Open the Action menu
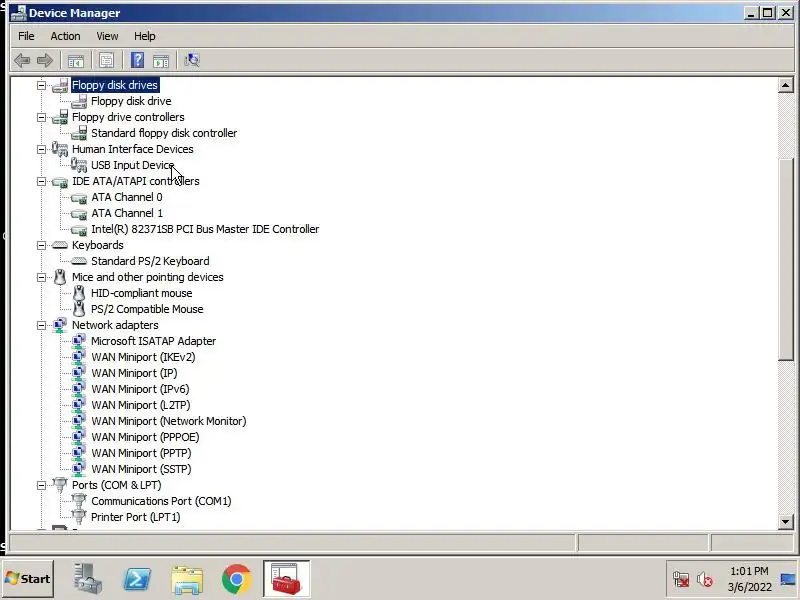Viewport: 800px width, 600px height. (x=65, y=36)
